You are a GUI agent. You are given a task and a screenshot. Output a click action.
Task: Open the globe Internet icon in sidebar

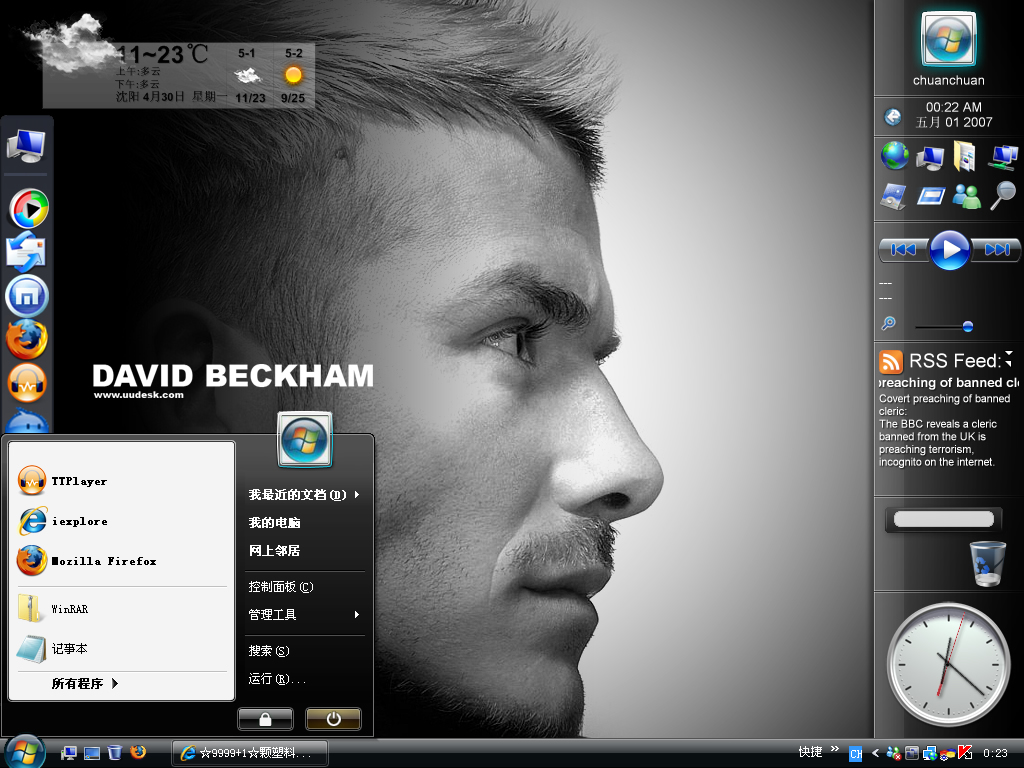coord(895,156)
